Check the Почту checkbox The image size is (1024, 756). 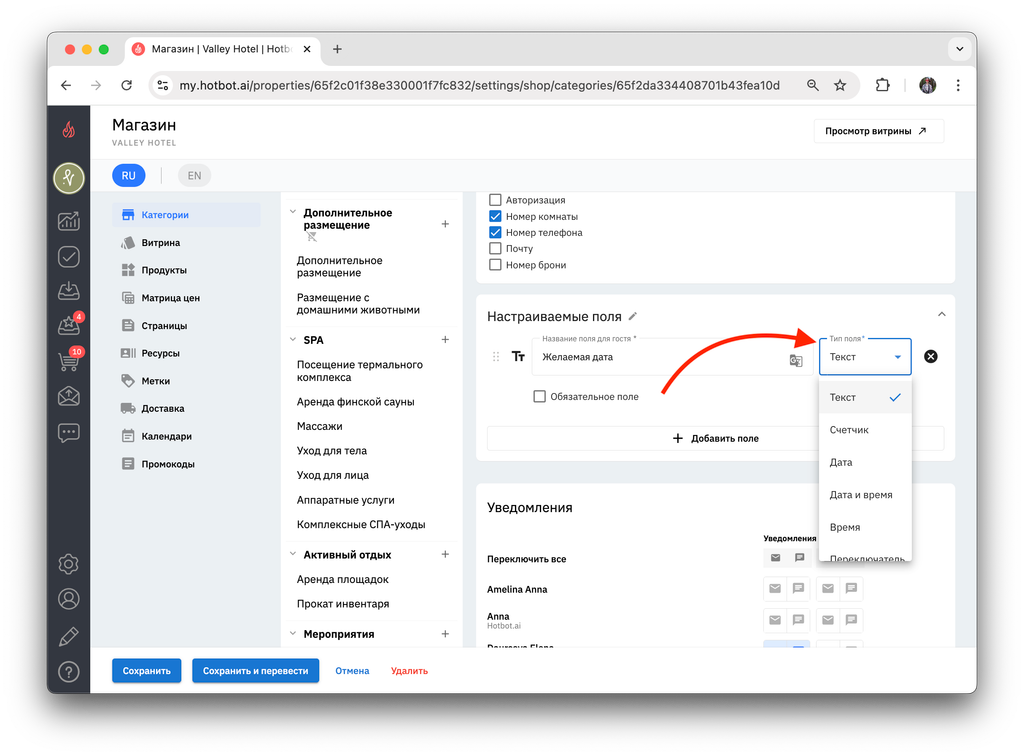point(495,248)
